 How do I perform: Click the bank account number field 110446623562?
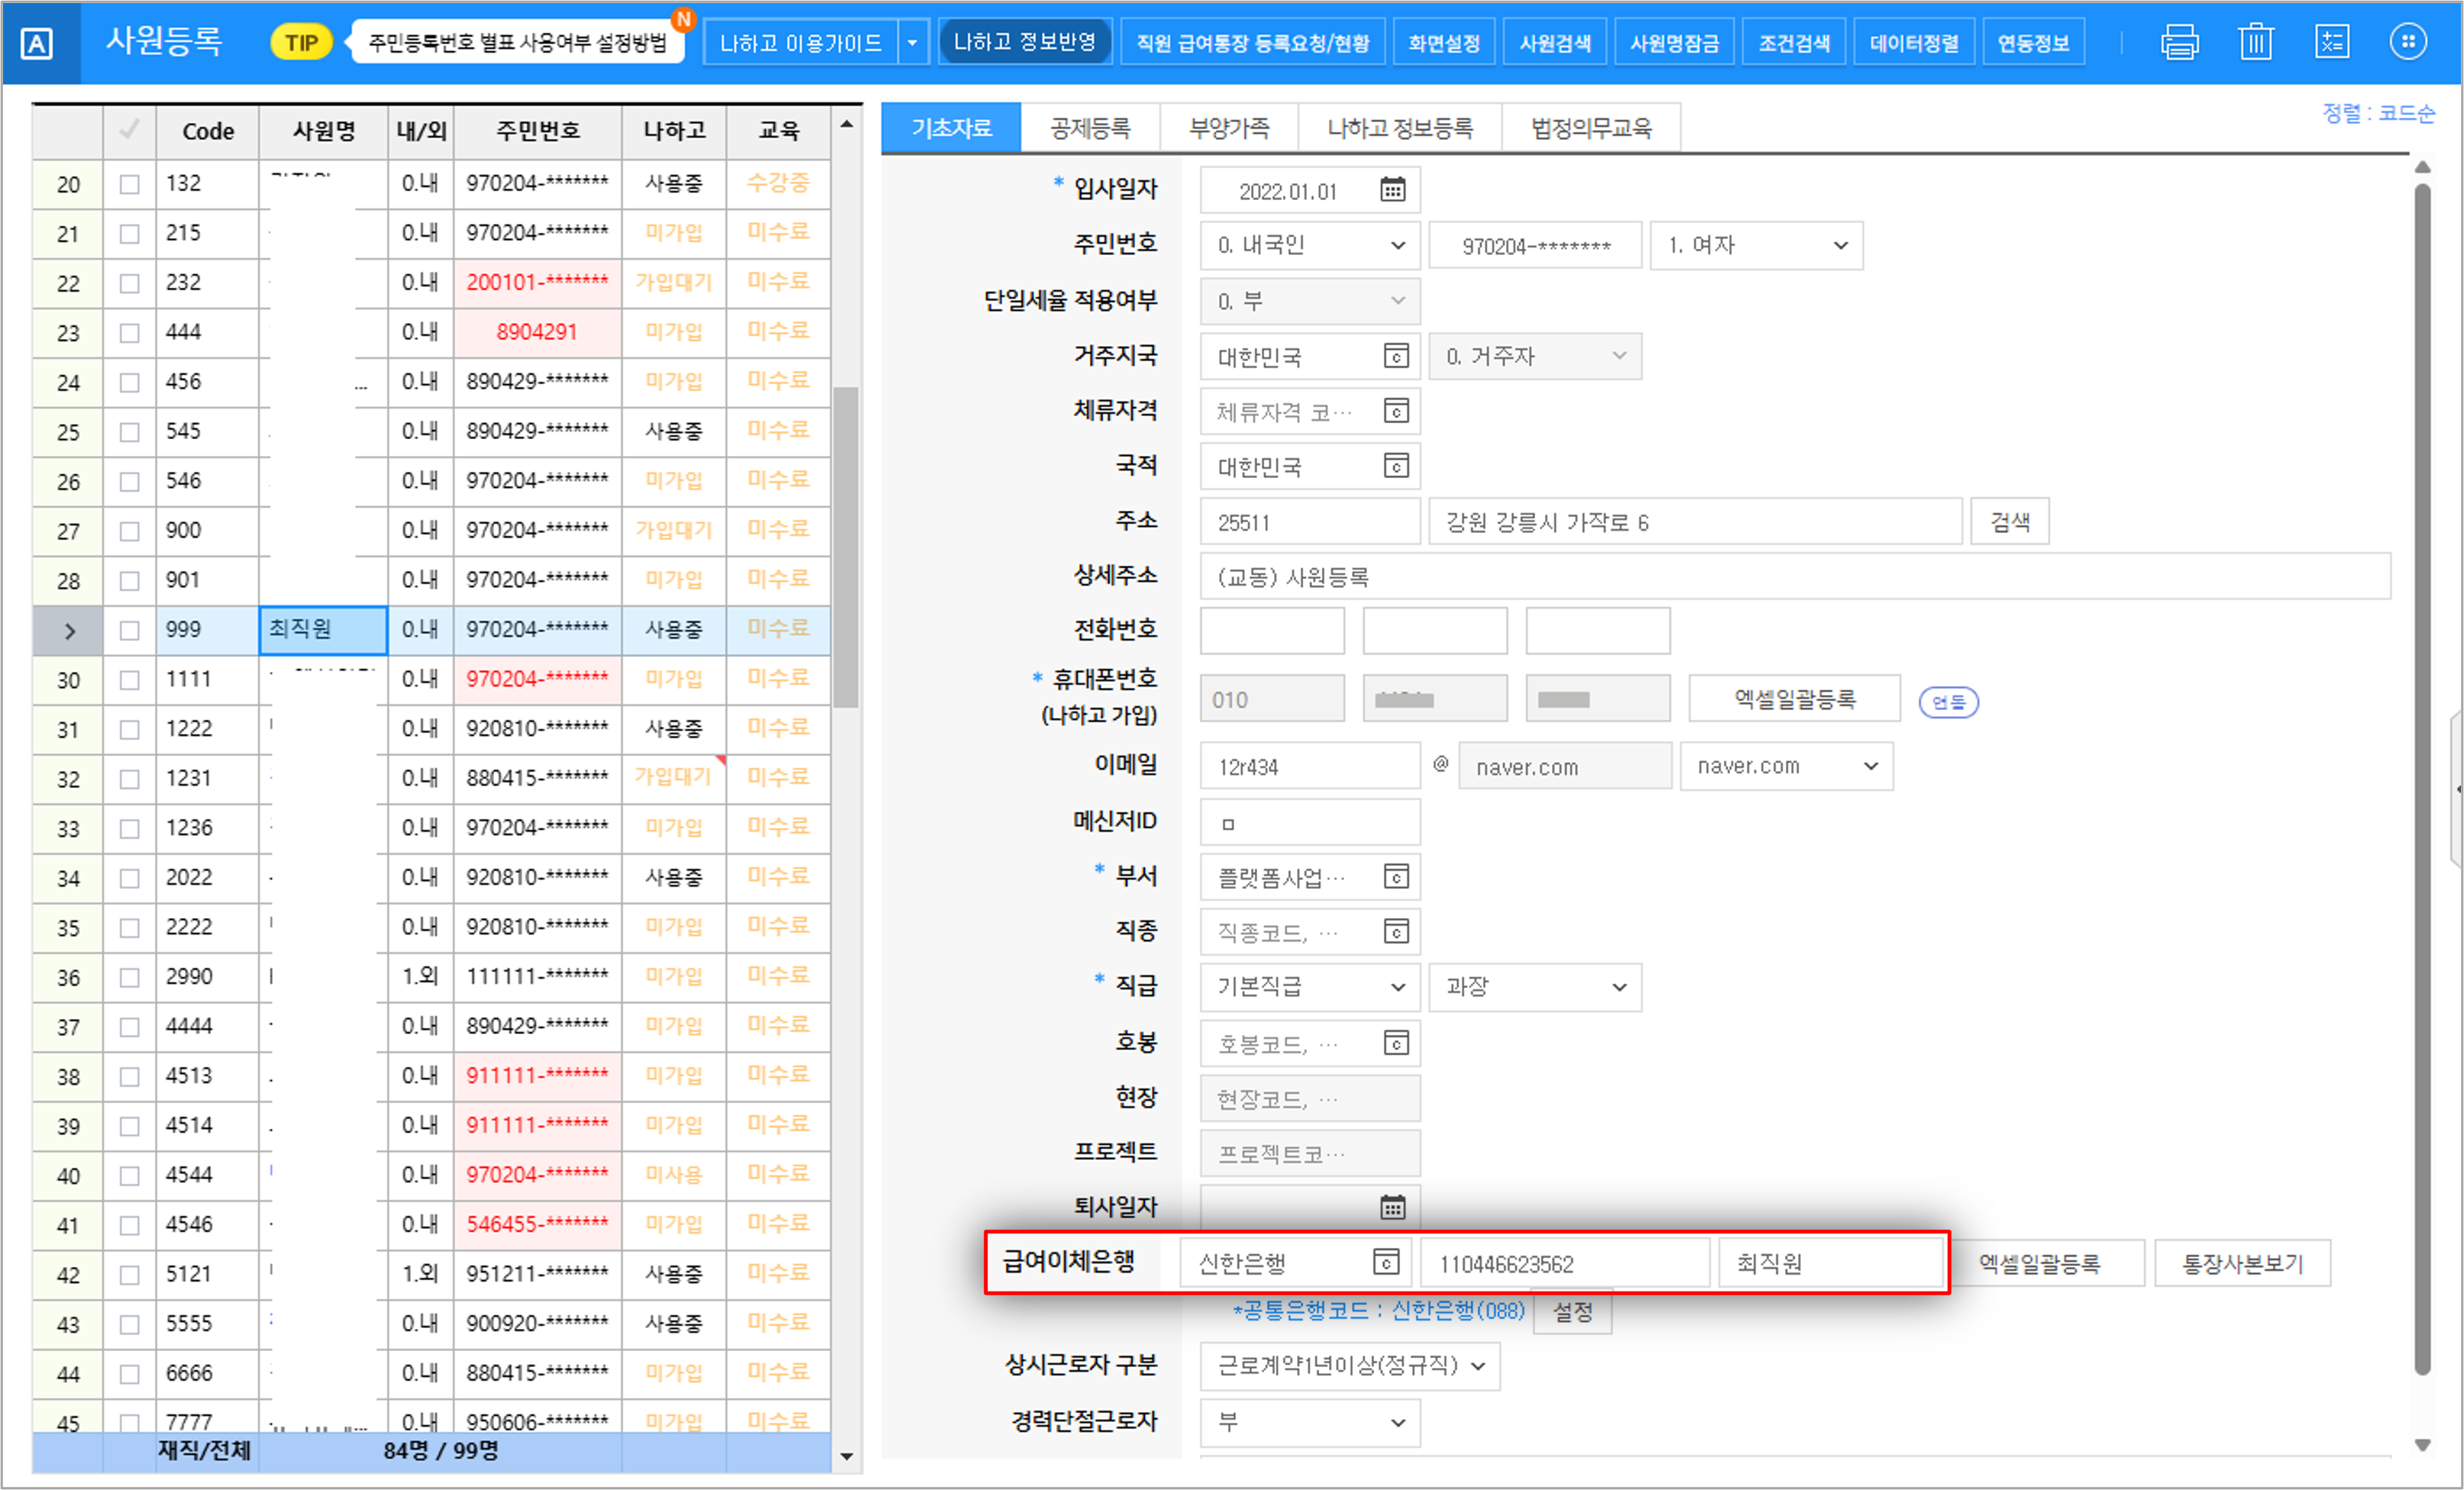(x=1564, y=1263)
